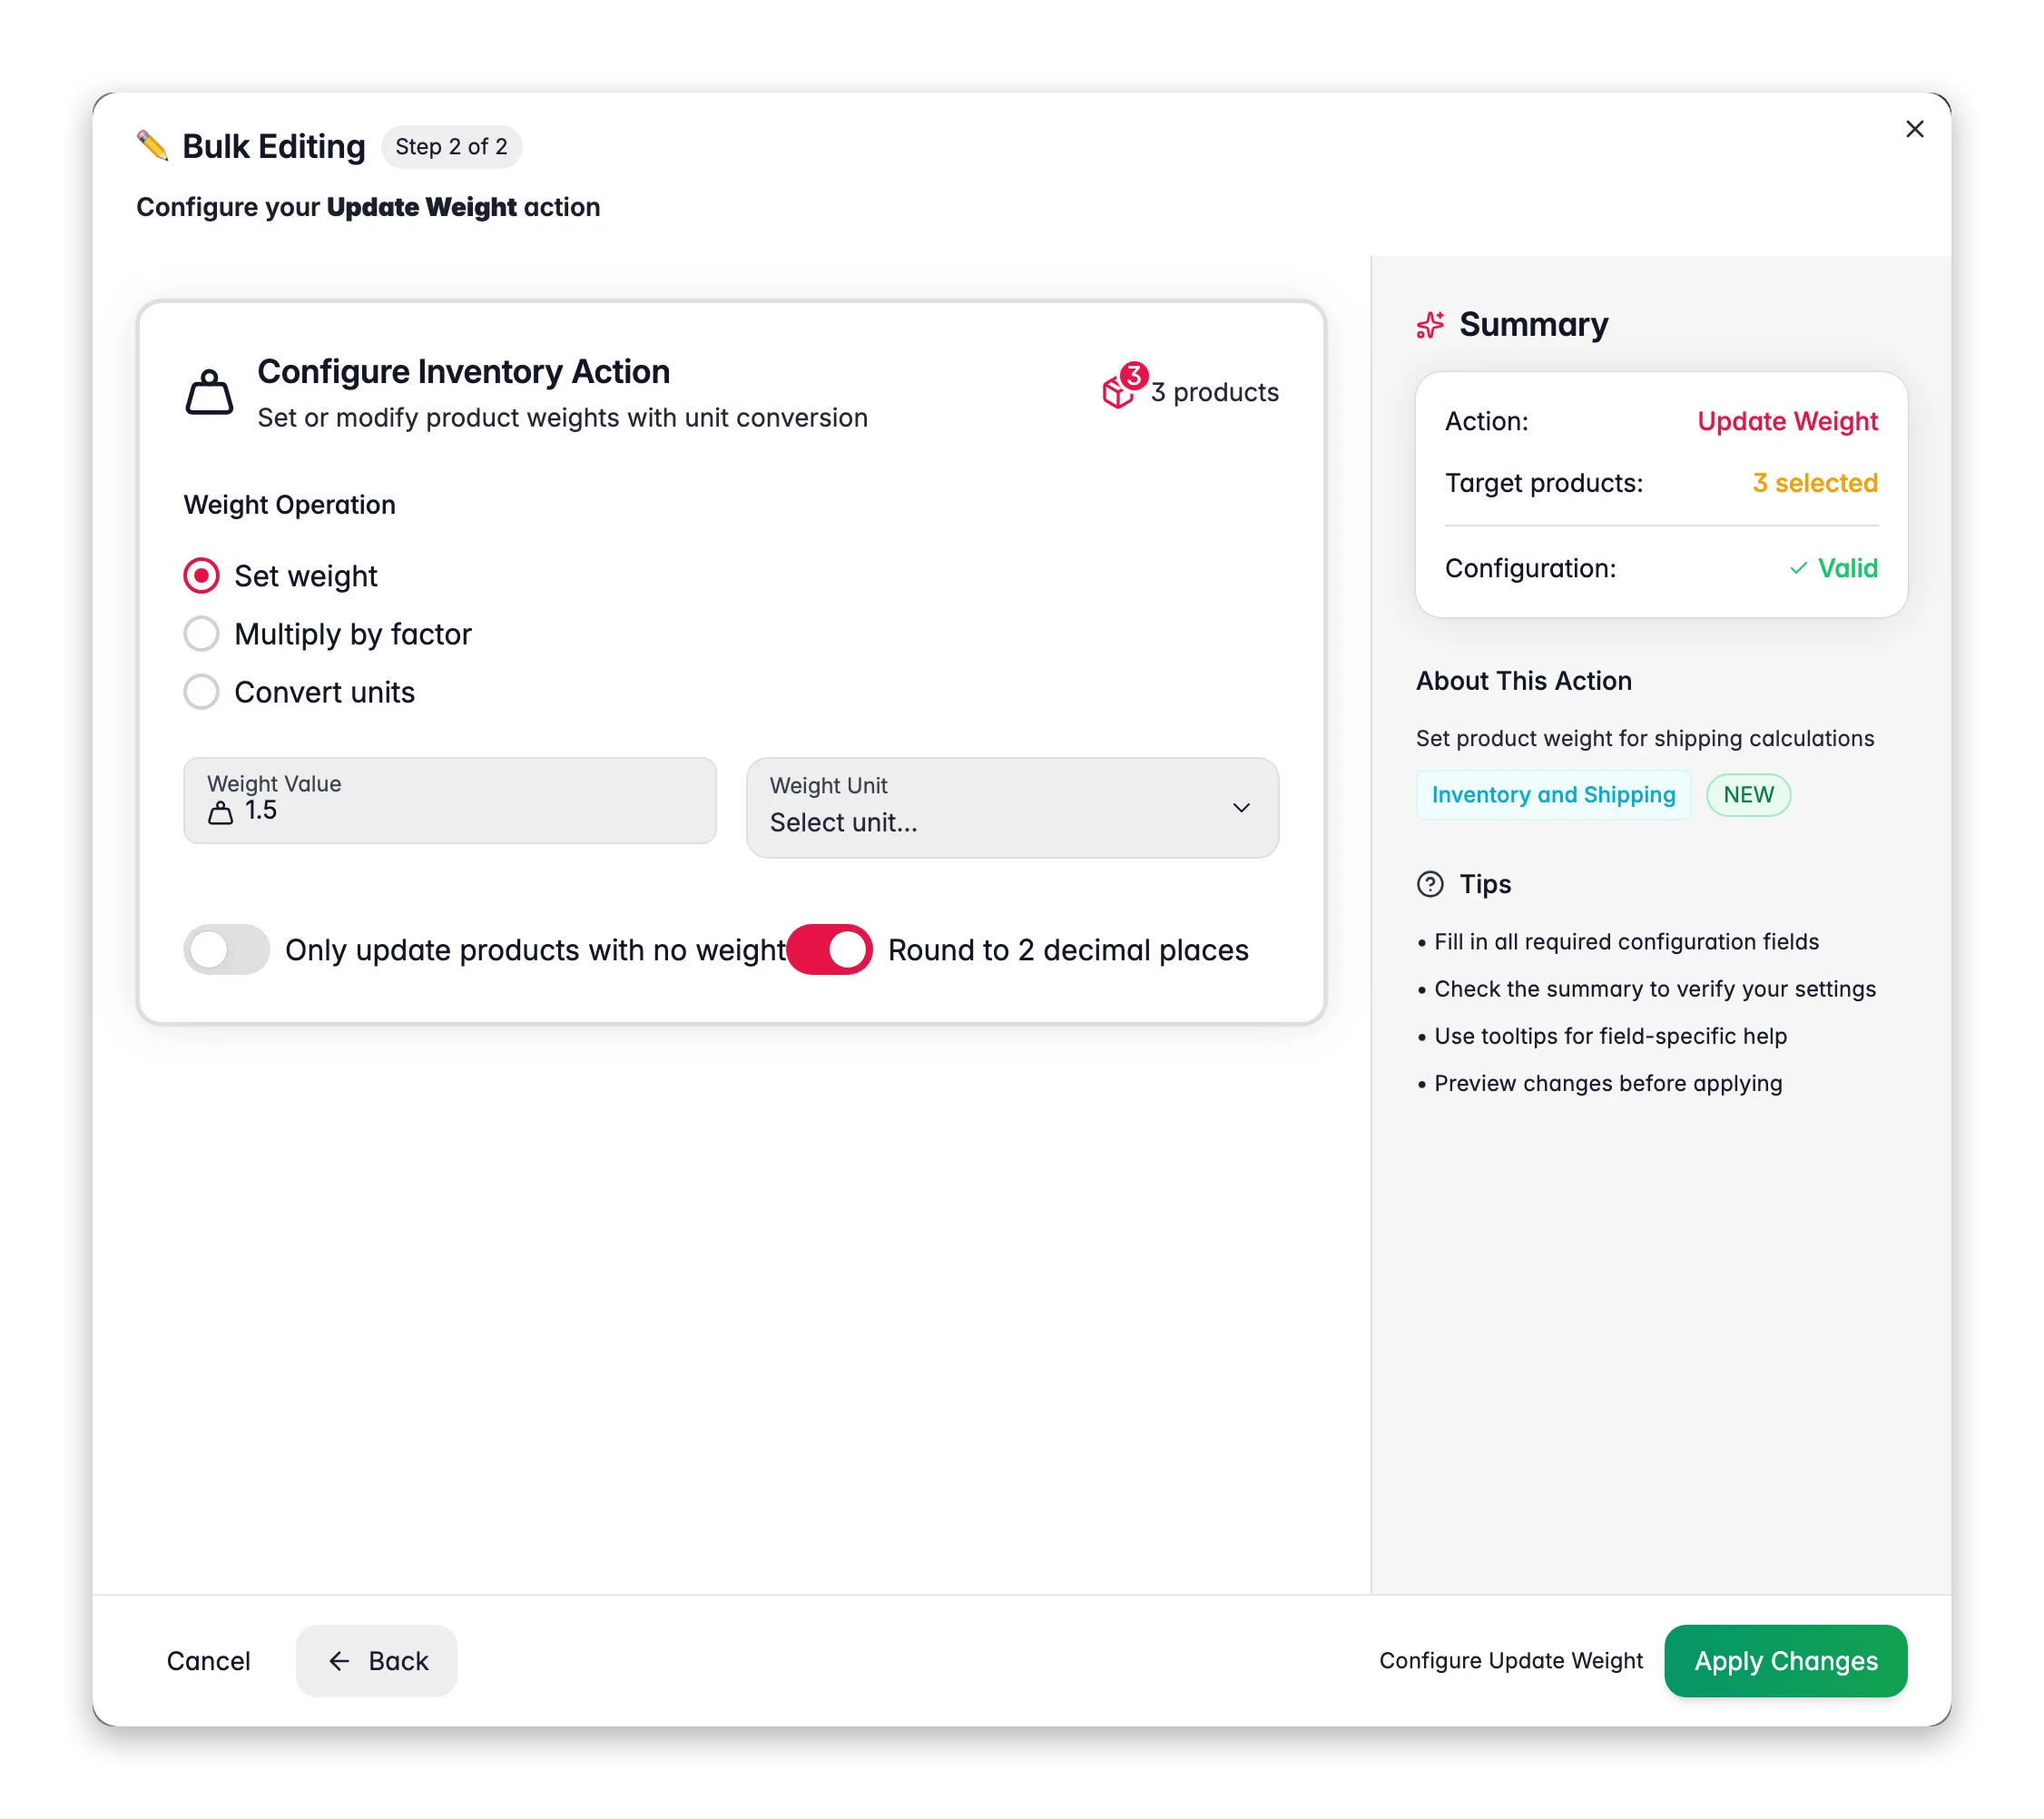
Task: Open the Weight Unit dropdown
Action: [x=1012, y=808]
